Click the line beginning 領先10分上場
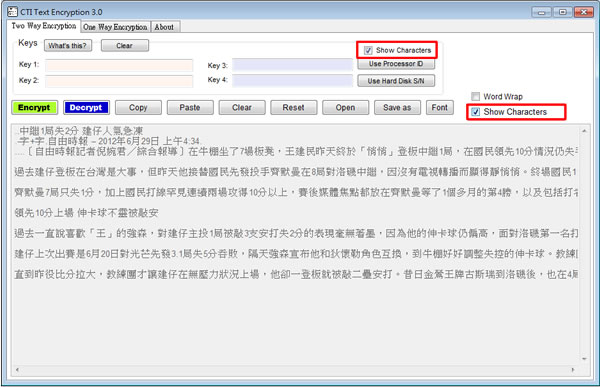 tap(86, 213)
